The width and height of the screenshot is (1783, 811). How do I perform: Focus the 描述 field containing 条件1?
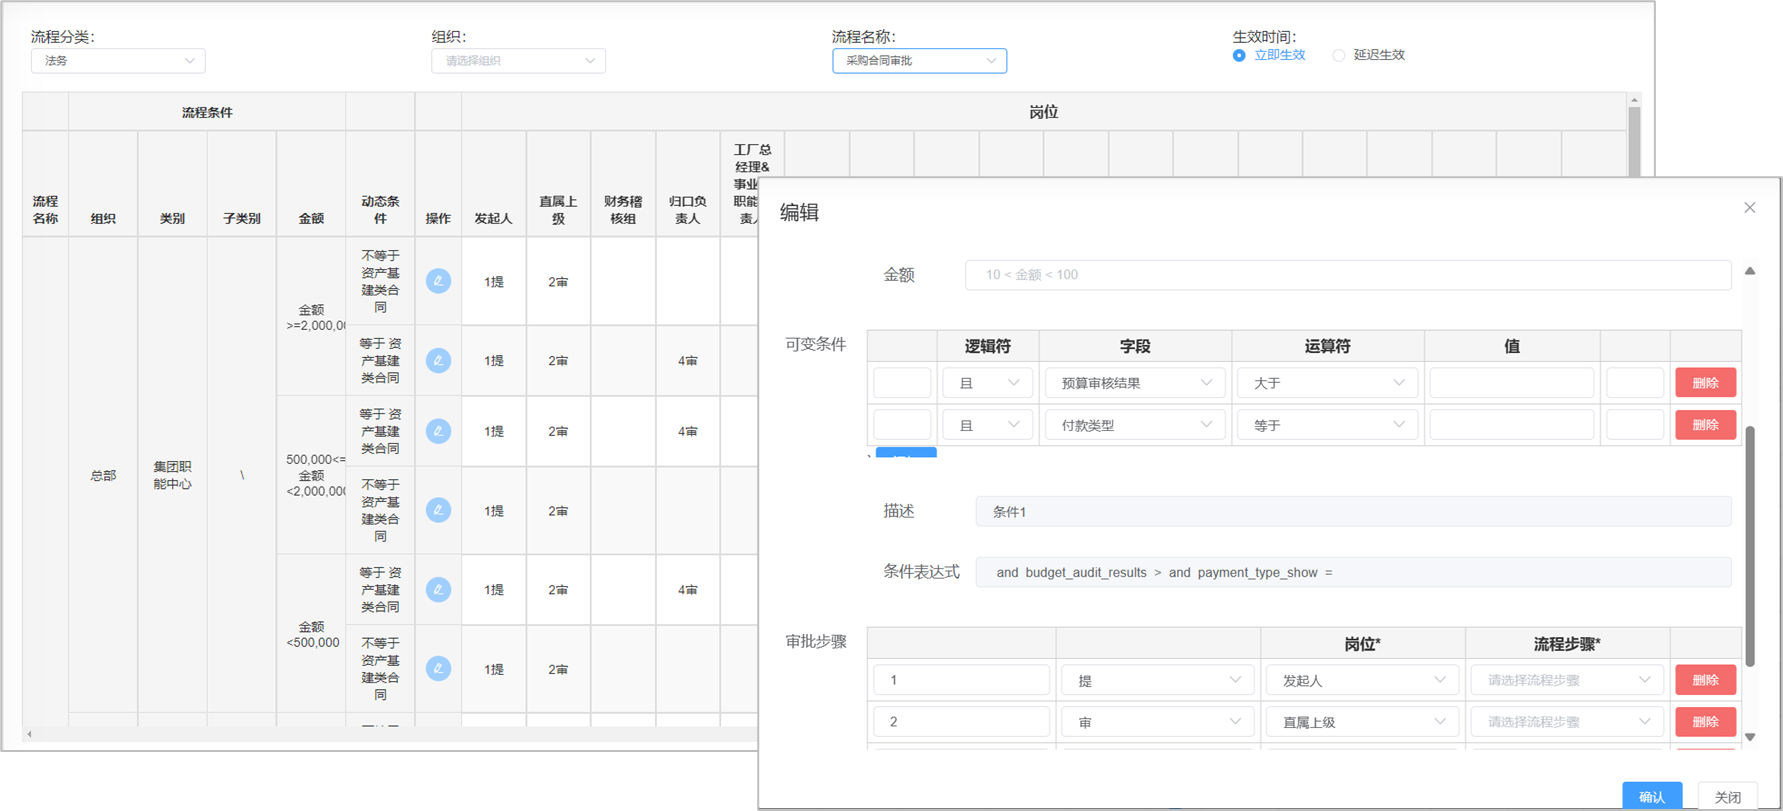1353,511
